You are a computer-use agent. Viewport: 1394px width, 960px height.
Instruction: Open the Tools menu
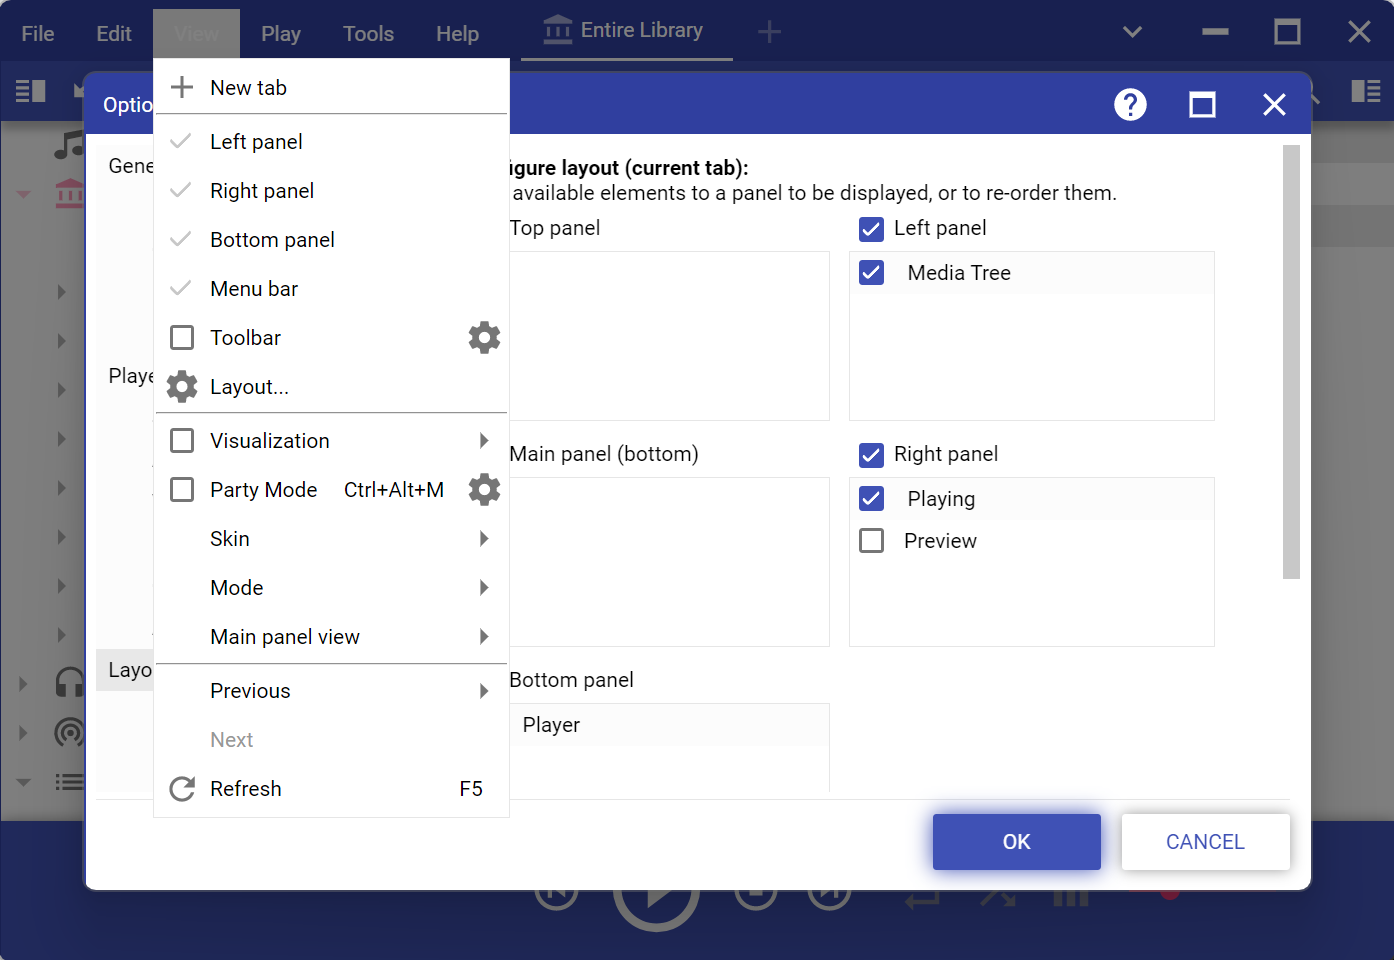point(368,34)
